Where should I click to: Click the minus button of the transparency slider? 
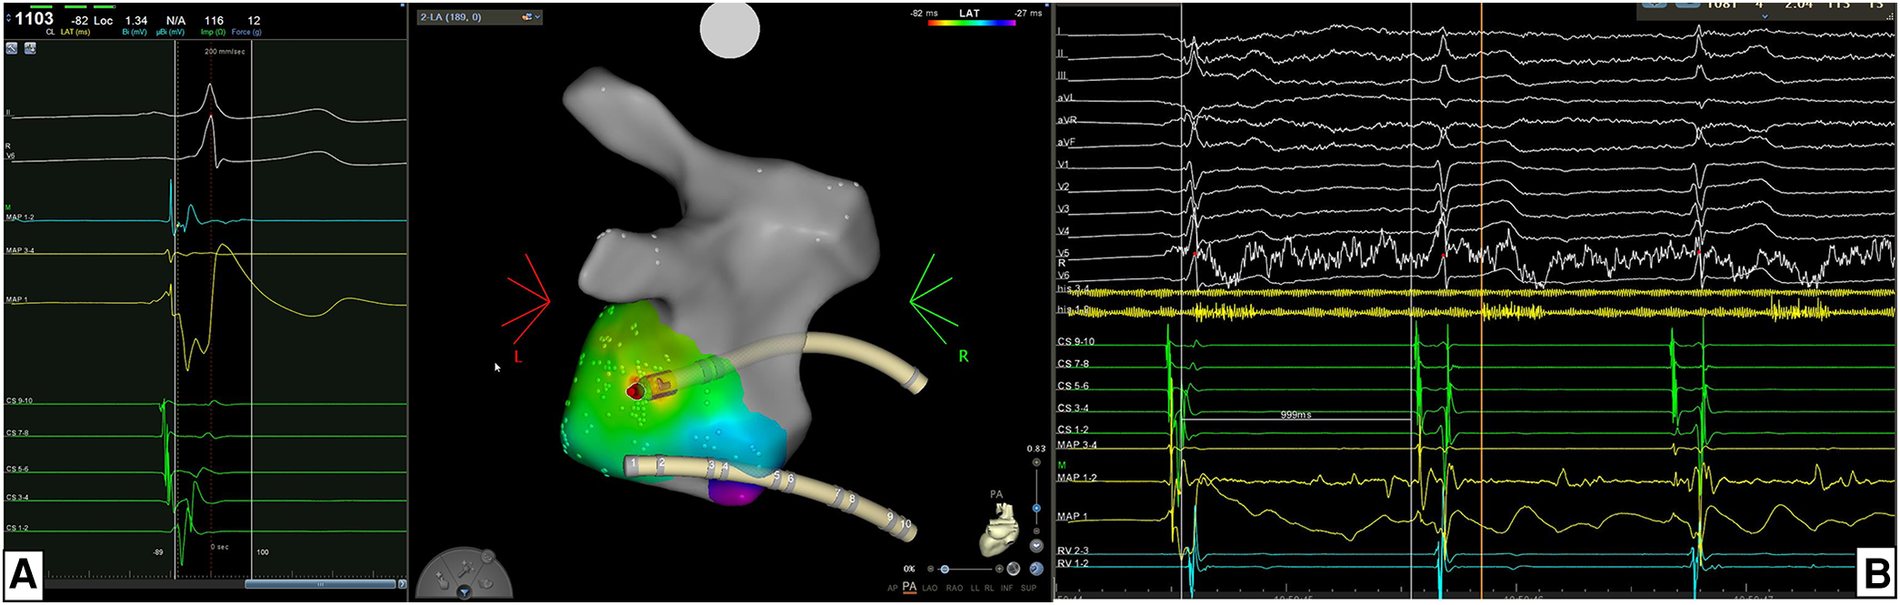click(930, 569)
